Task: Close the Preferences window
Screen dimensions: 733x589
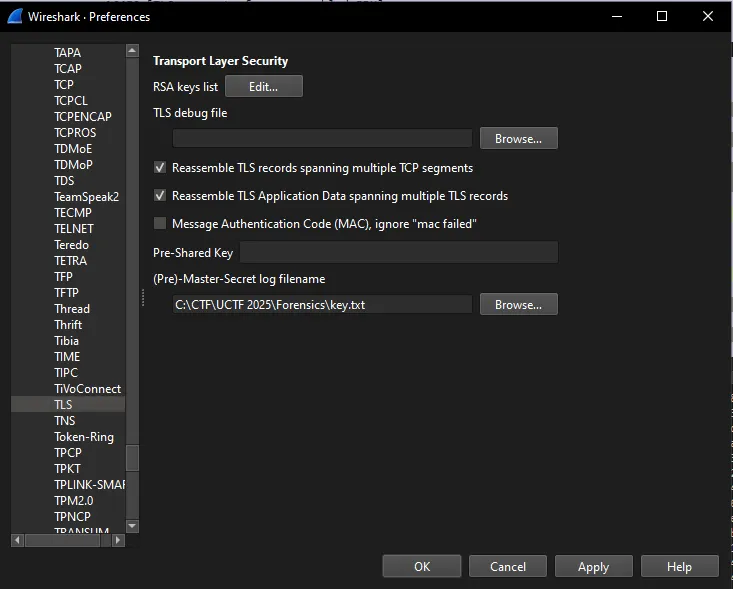Action: pos(708,16)
